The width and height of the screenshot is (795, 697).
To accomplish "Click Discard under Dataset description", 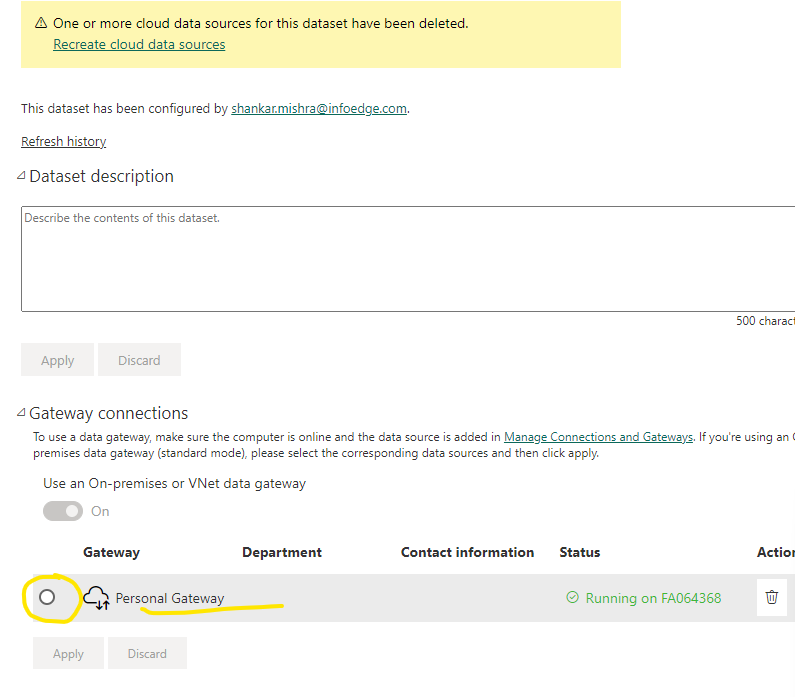I will point(139,360).
